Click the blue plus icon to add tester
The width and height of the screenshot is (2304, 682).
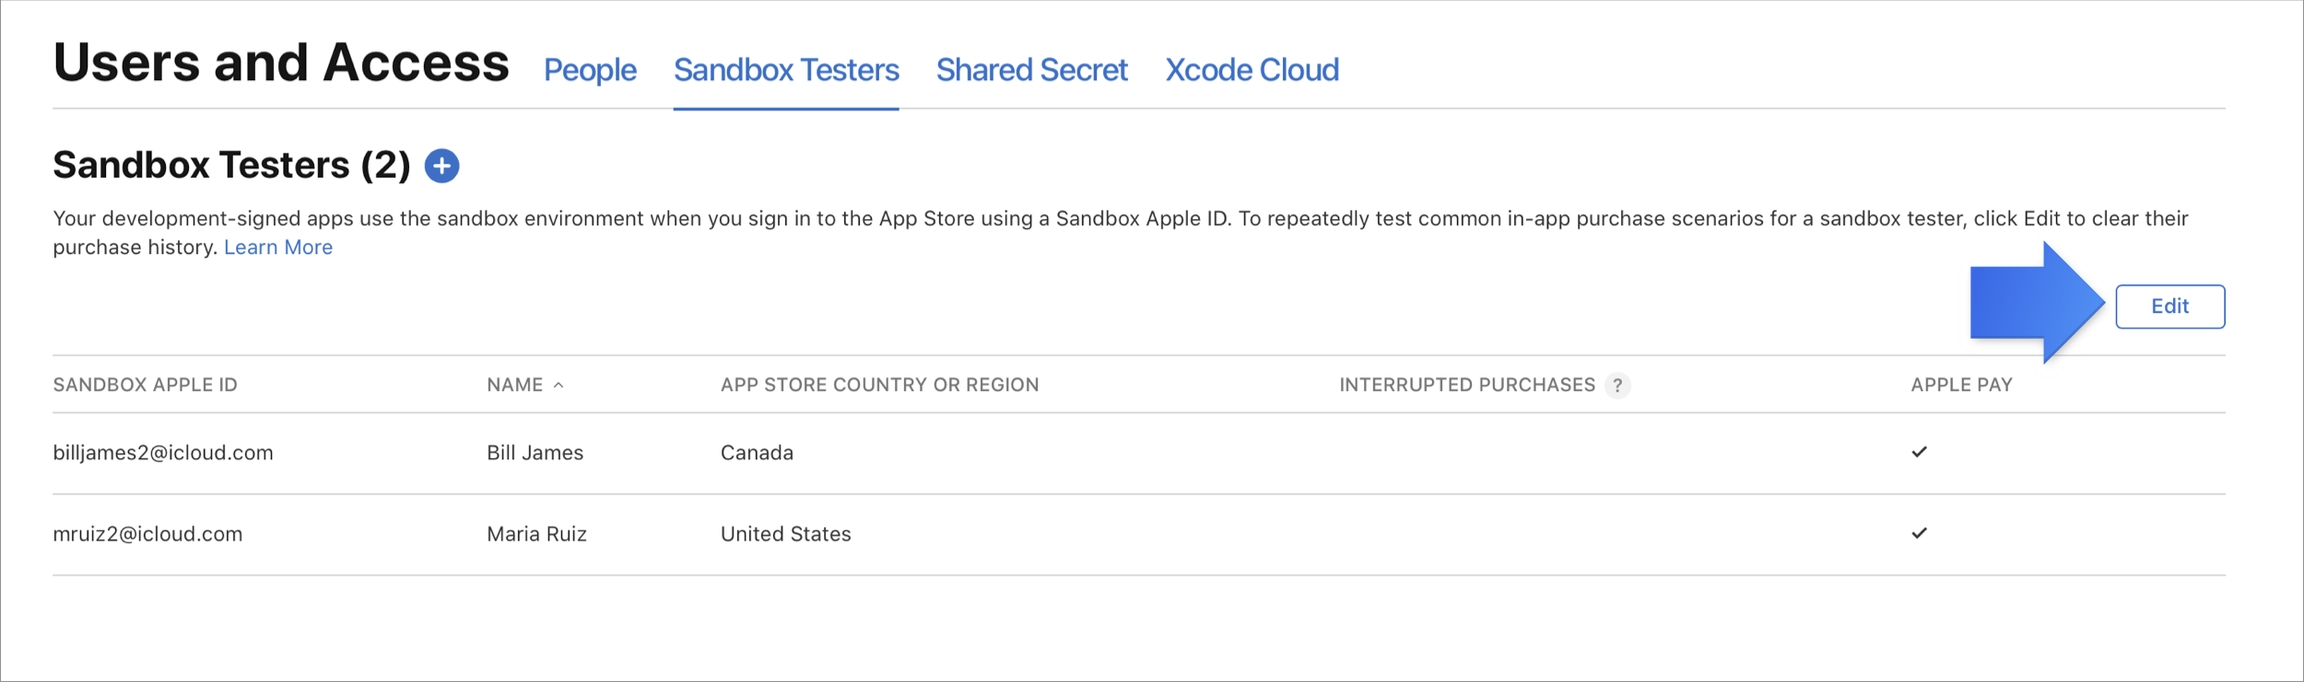pos(441,166)
